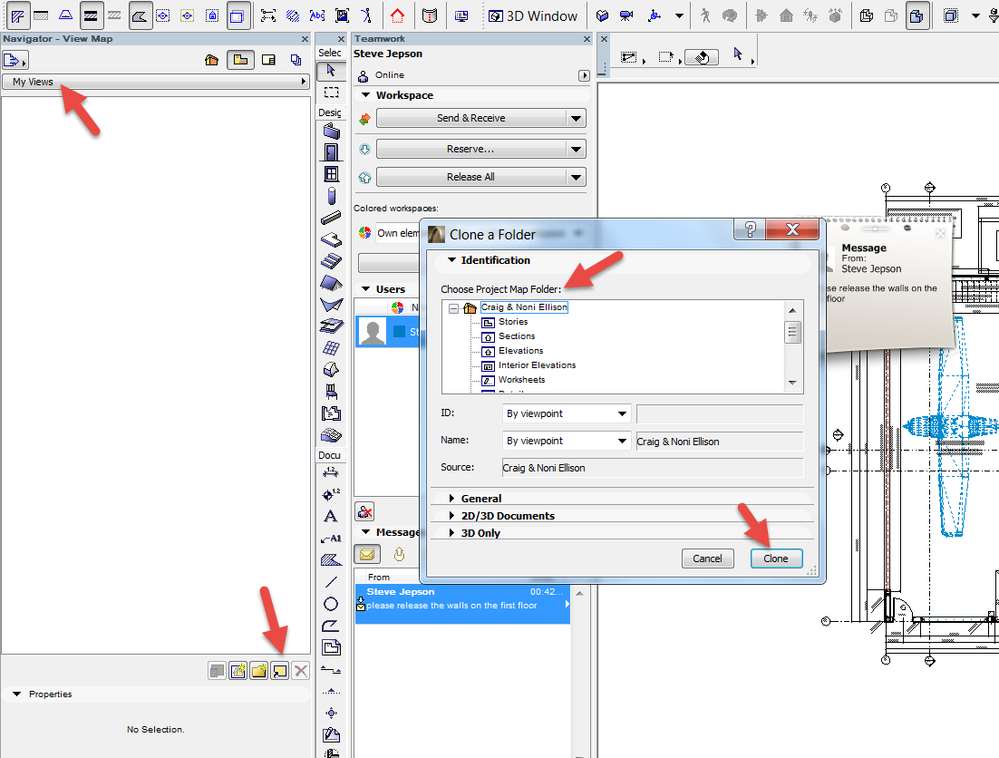This screenshot has height=758, width=999.
Task: Select Stories in the project map tree
Action: click(513, 322)
